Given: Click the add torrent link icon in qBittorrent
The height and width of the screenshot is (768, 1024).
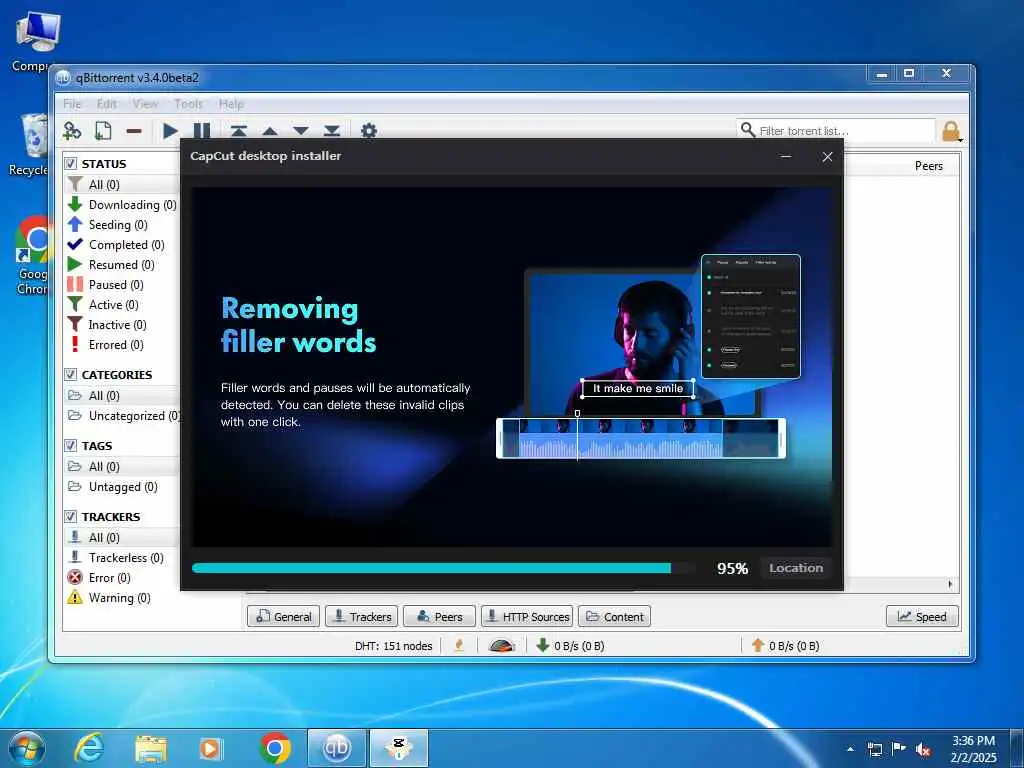Looking at the screenshot, I should pos(72,131).
